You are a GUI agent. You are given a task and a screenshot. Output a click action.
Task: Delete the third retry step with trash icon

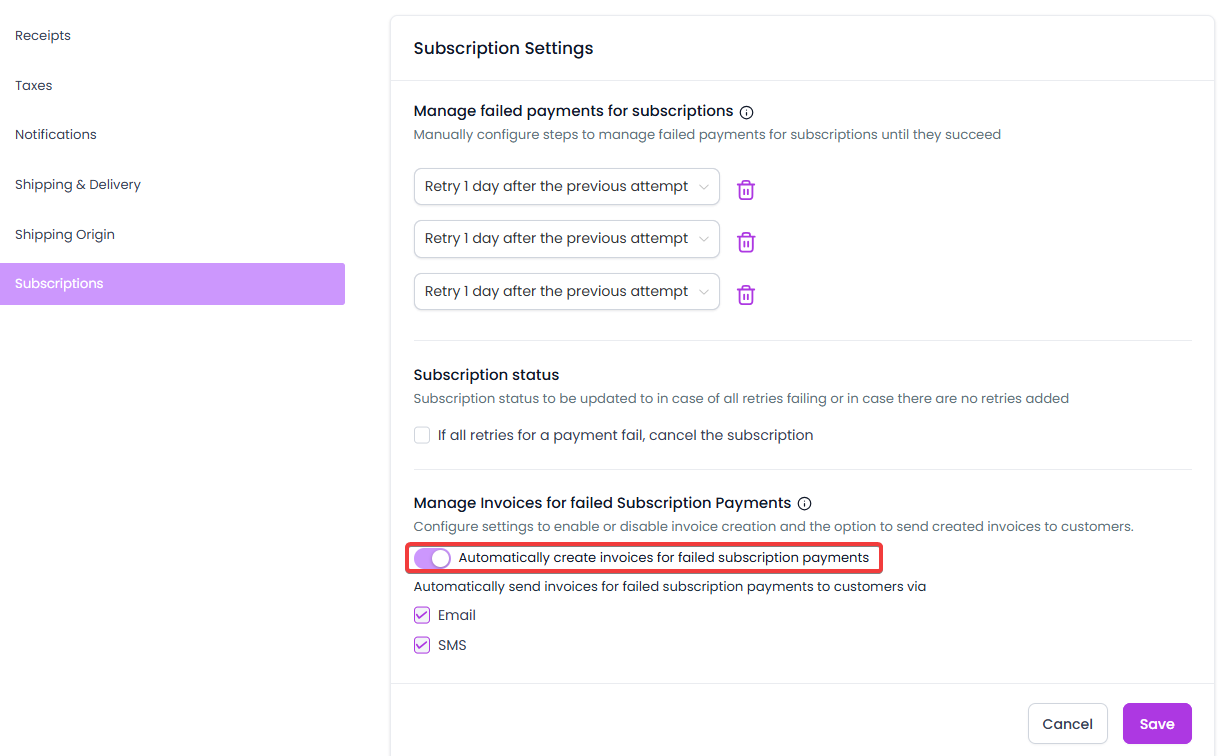[746, 295]
